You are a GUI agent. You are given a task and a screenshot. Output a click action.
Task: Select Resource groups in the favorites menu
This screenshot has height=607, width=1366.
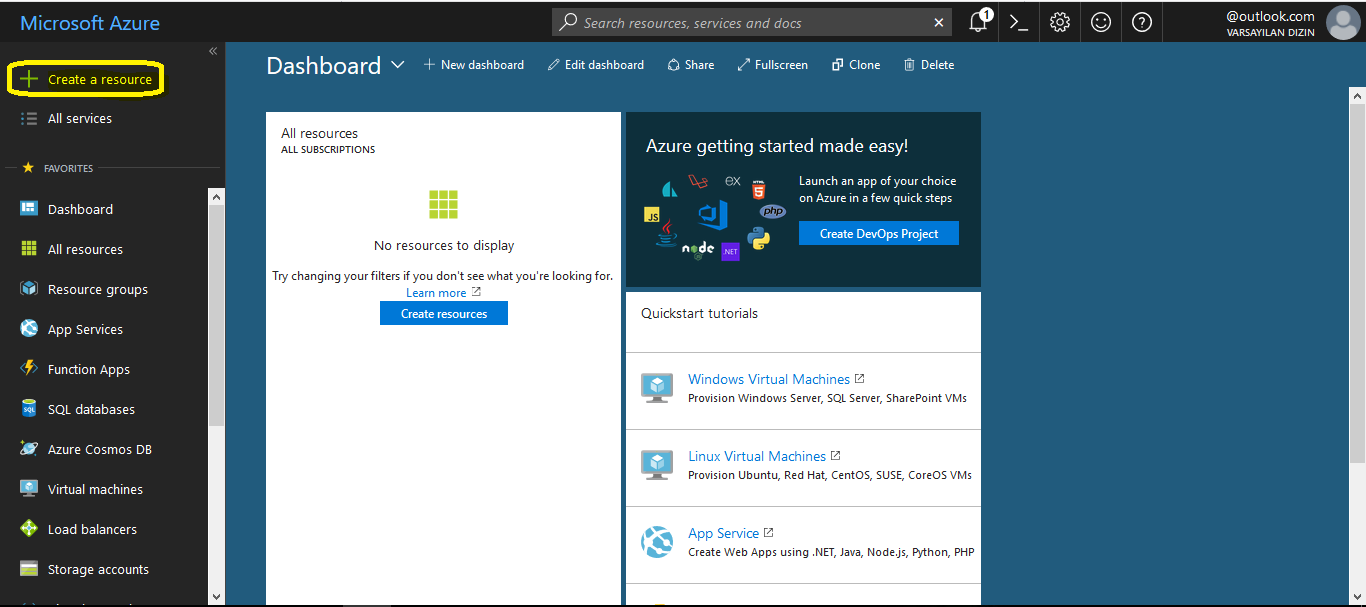click(x=97, y=289)
